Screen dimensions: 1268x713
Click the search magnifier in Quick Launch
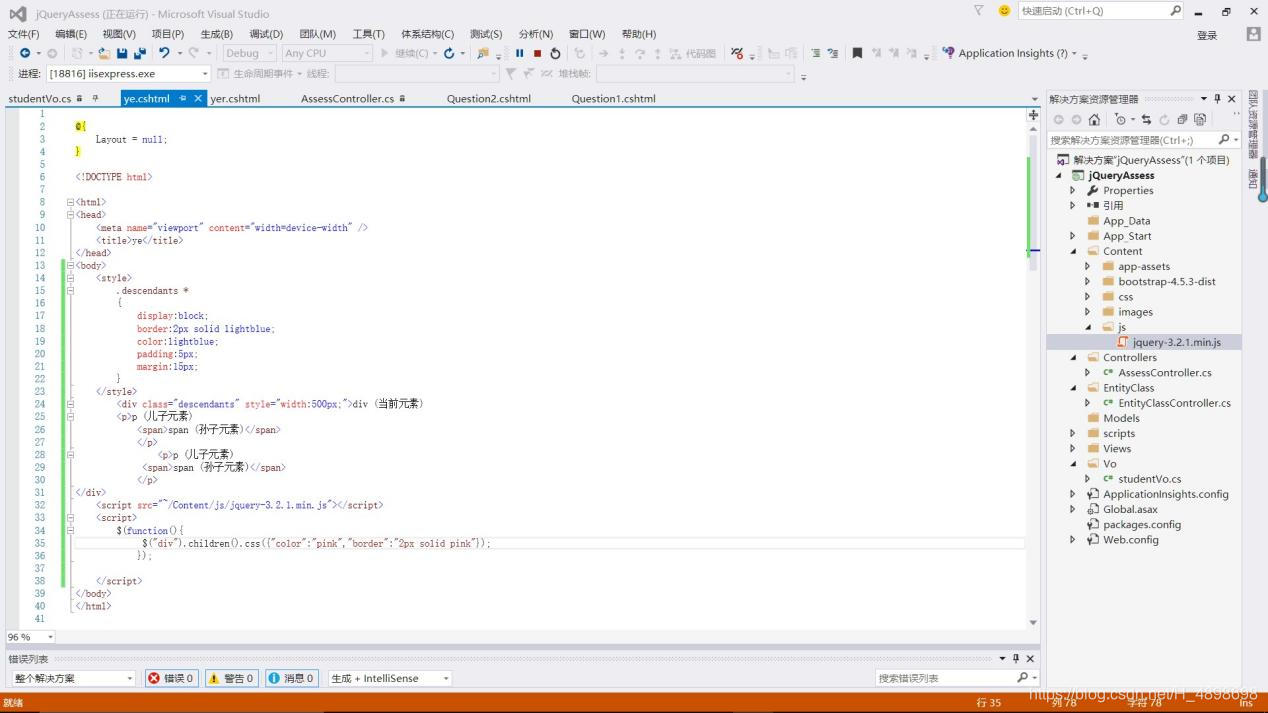(1176, 10)
